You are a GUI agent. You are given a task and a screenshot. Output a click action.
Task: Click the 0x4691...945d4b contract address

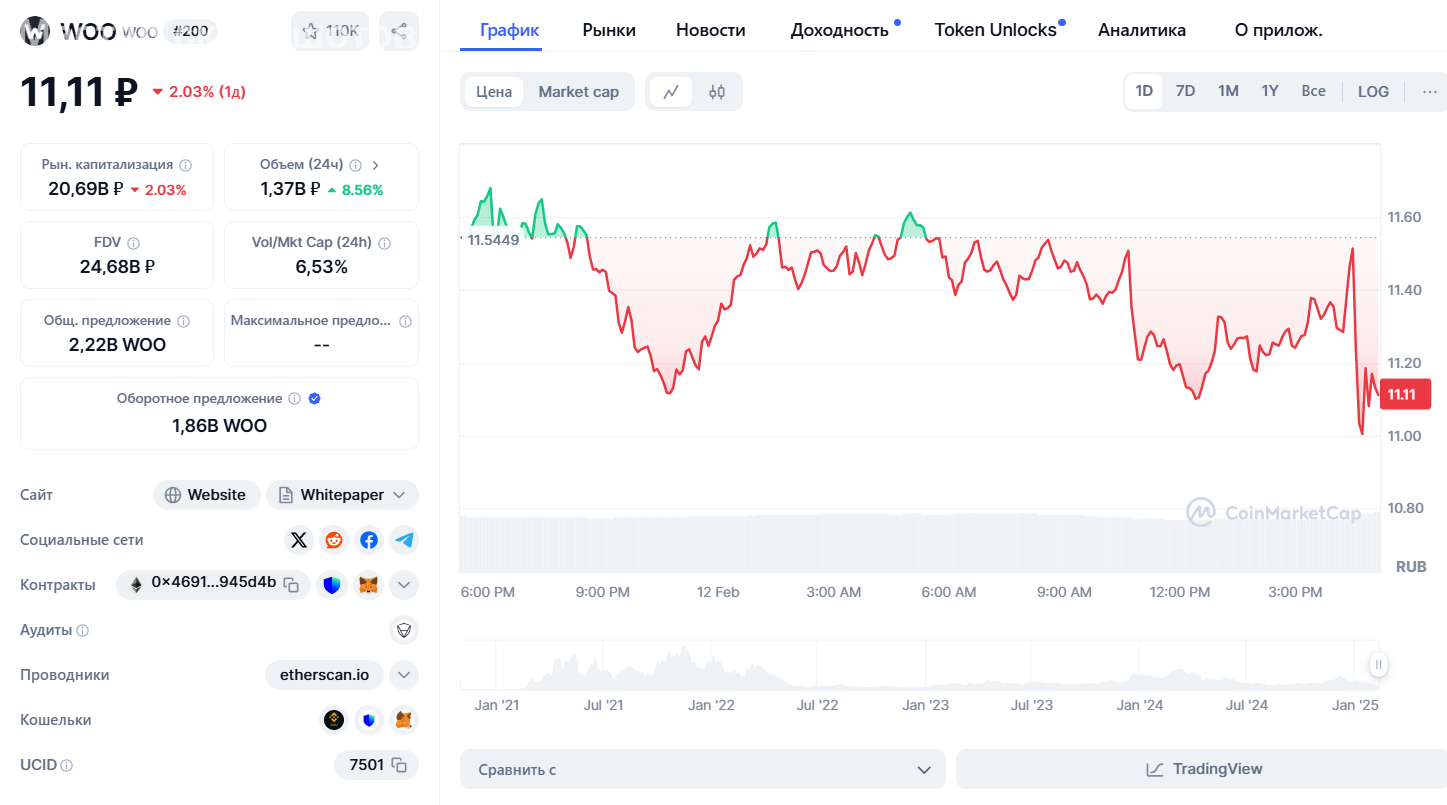point(213,583)
